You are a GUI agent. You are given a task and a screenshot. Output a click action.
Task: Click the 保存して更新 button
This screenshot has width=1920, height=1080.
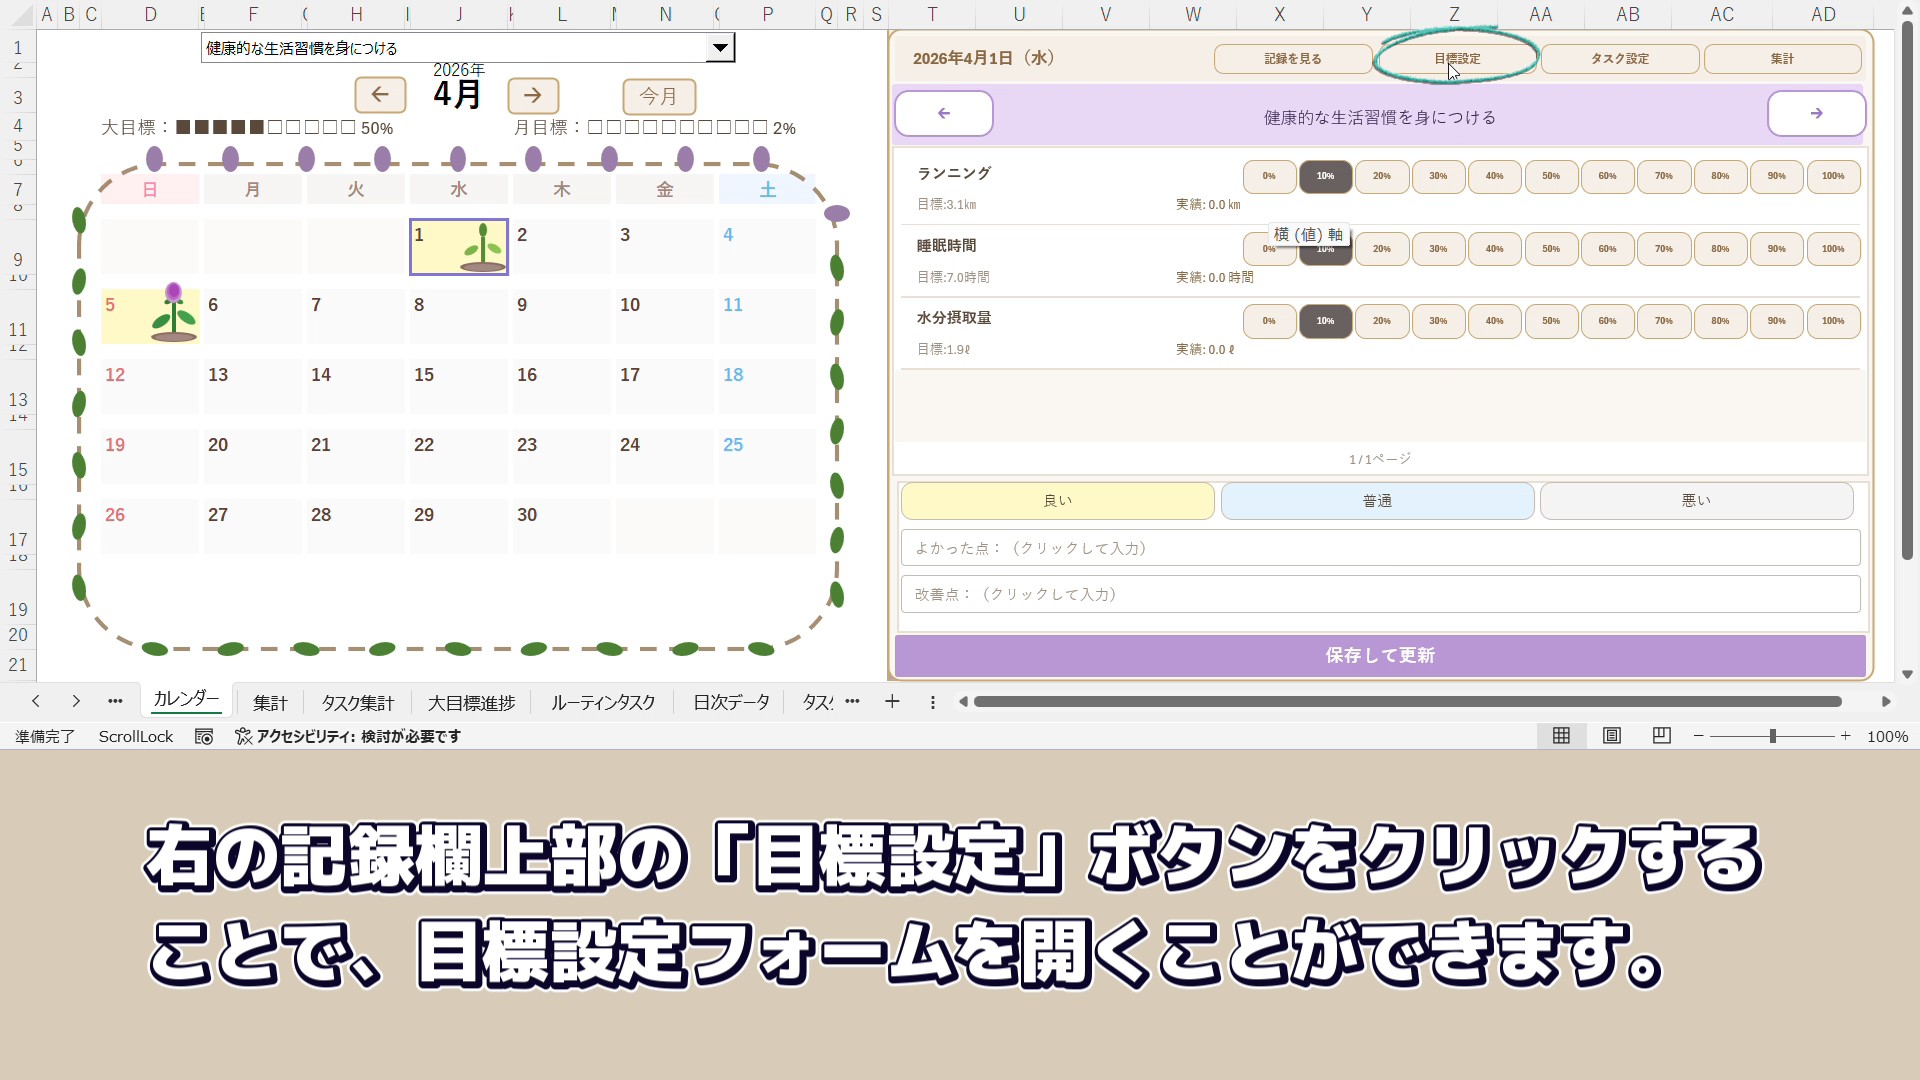(x=1380, y=656)
